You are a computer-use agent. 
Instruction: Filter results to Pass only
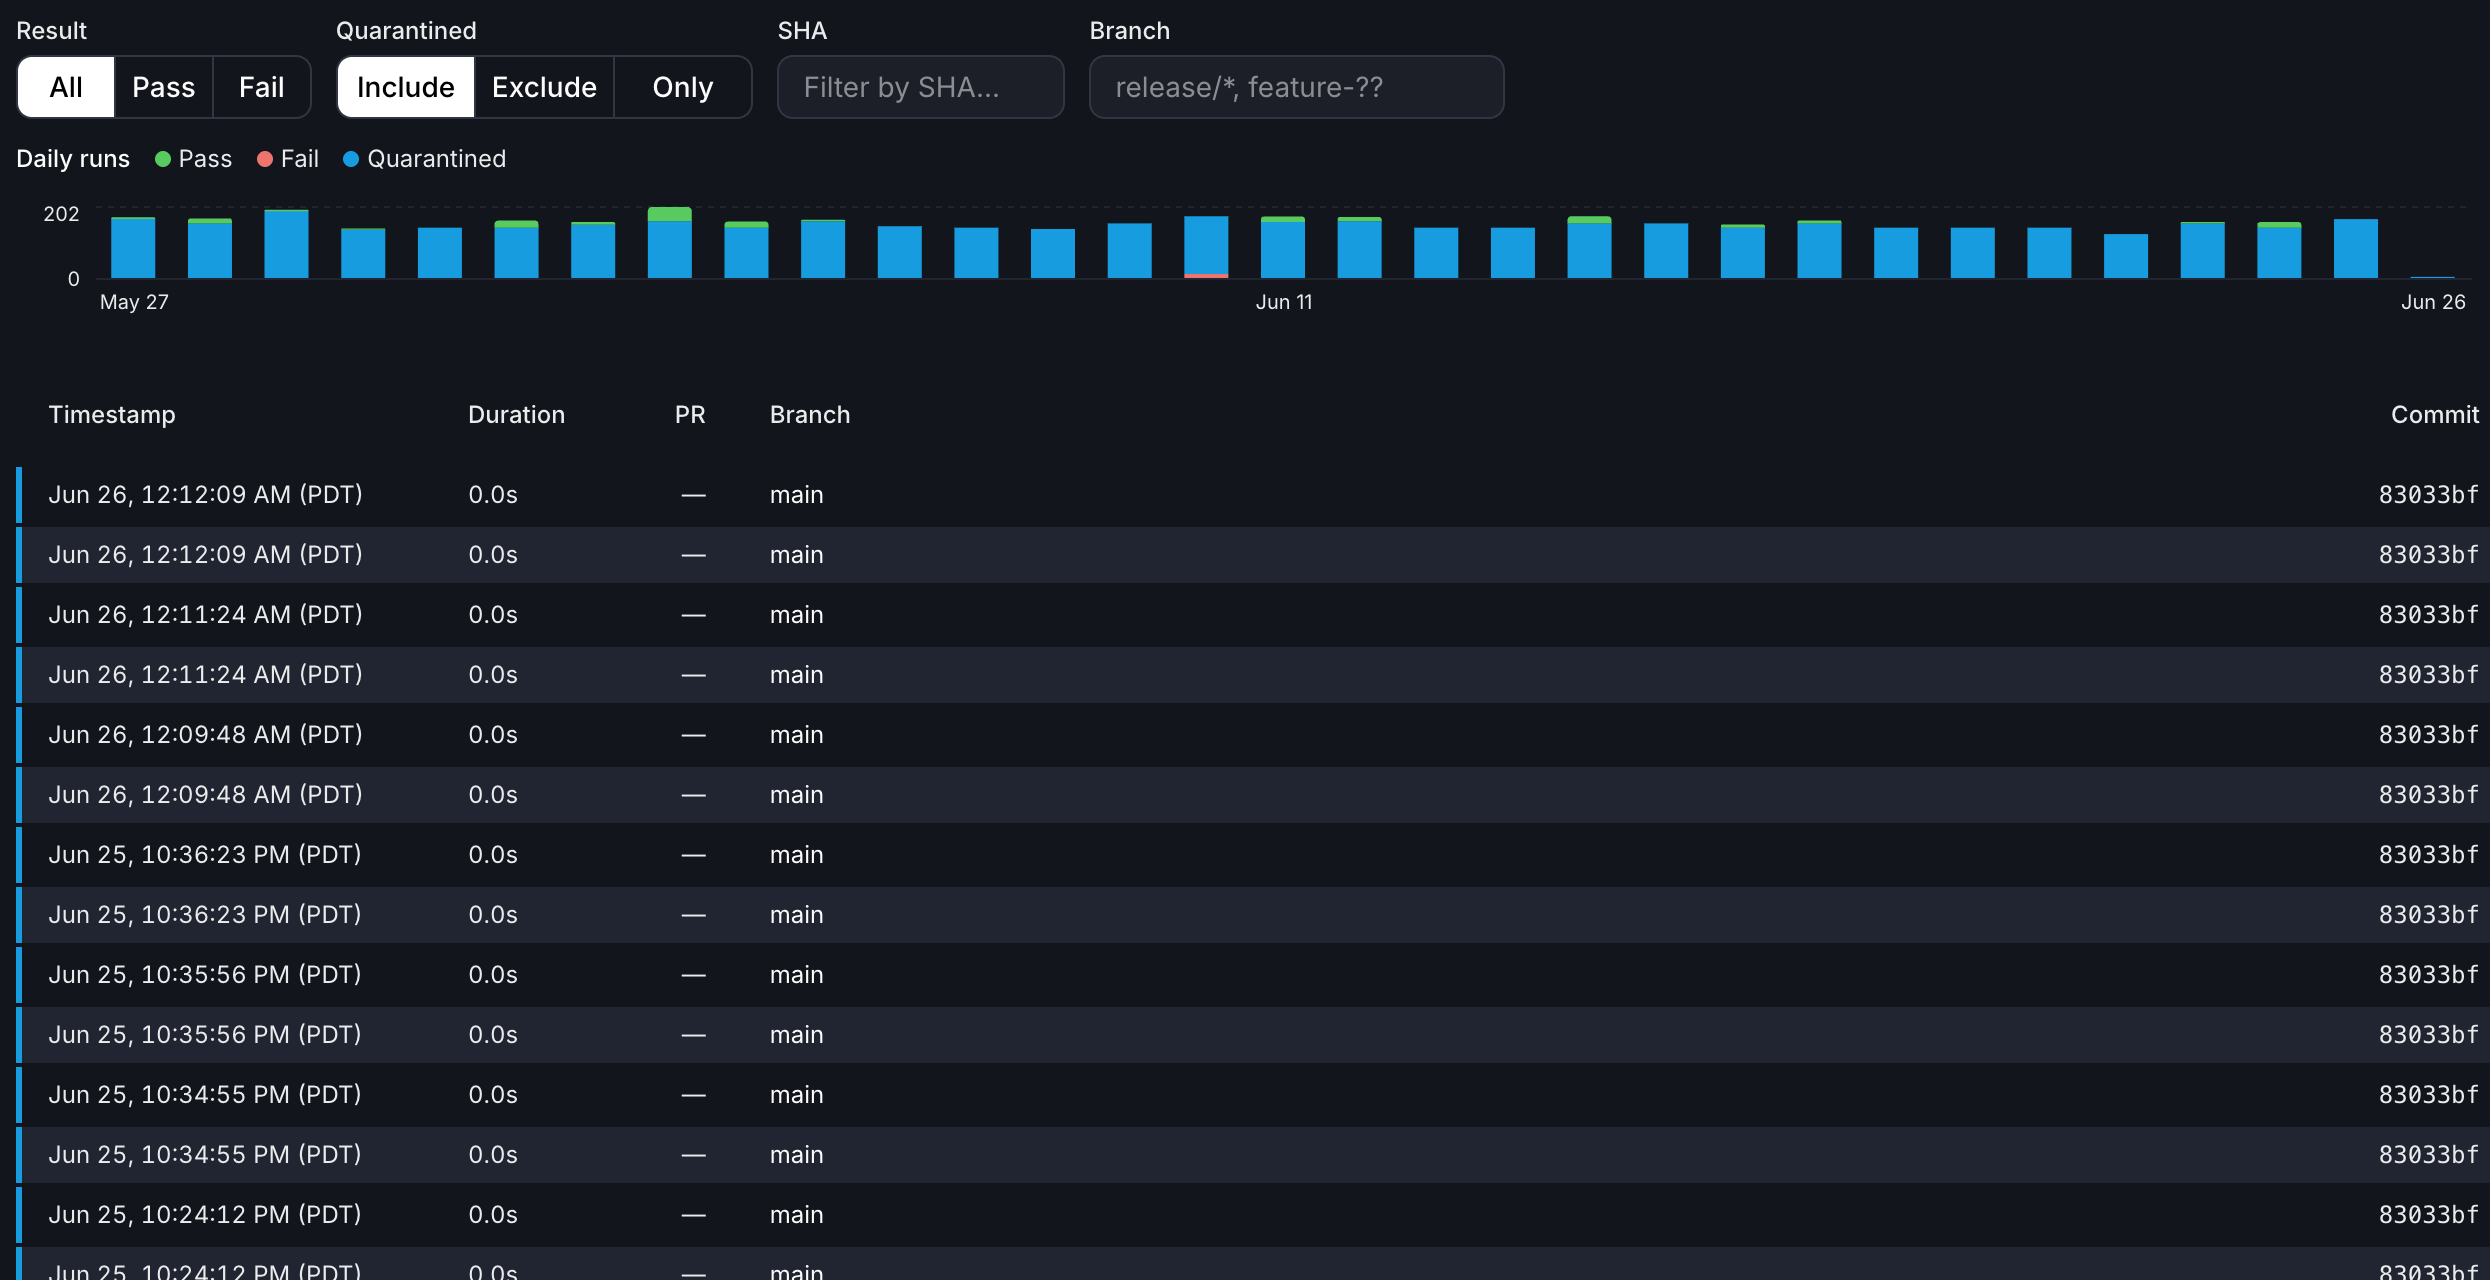[x=163, y=87]
